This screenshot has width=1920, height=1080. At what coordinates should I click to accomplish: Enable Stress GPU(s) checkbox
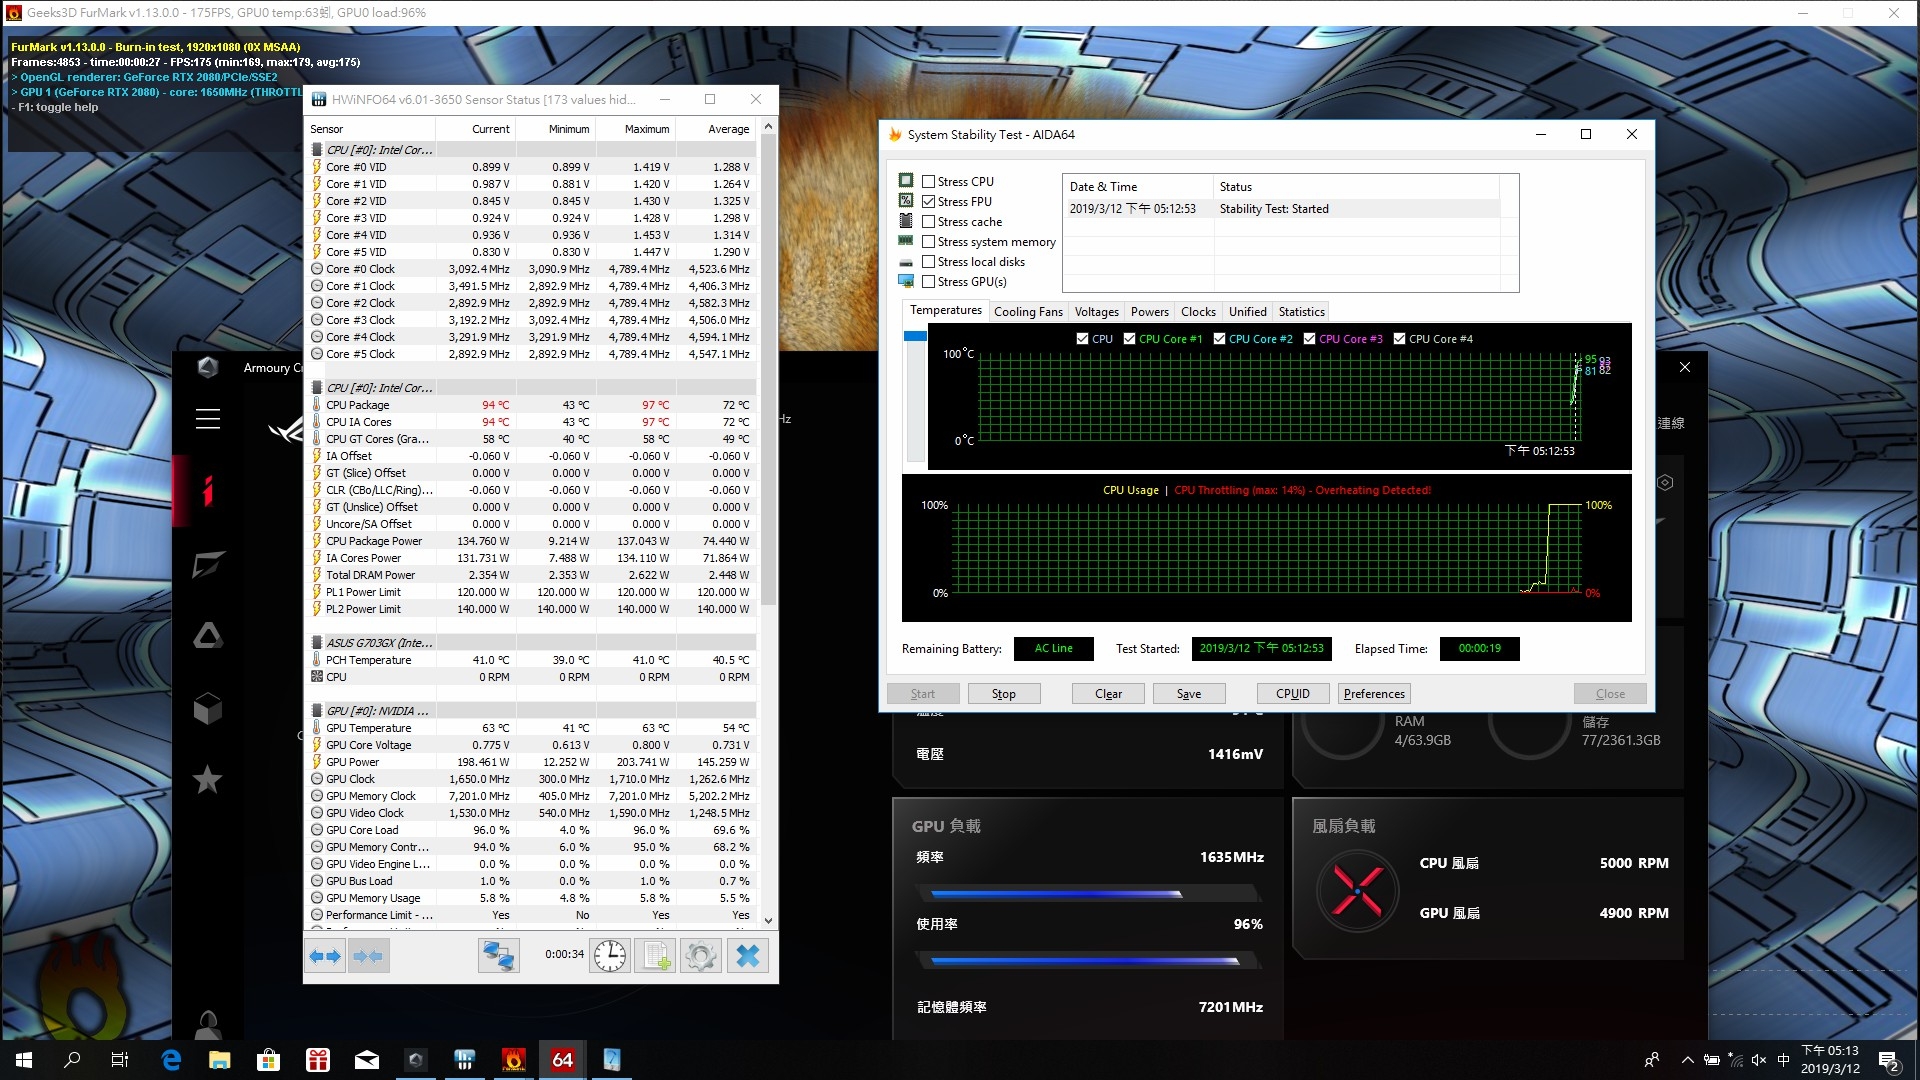(929, 282)
